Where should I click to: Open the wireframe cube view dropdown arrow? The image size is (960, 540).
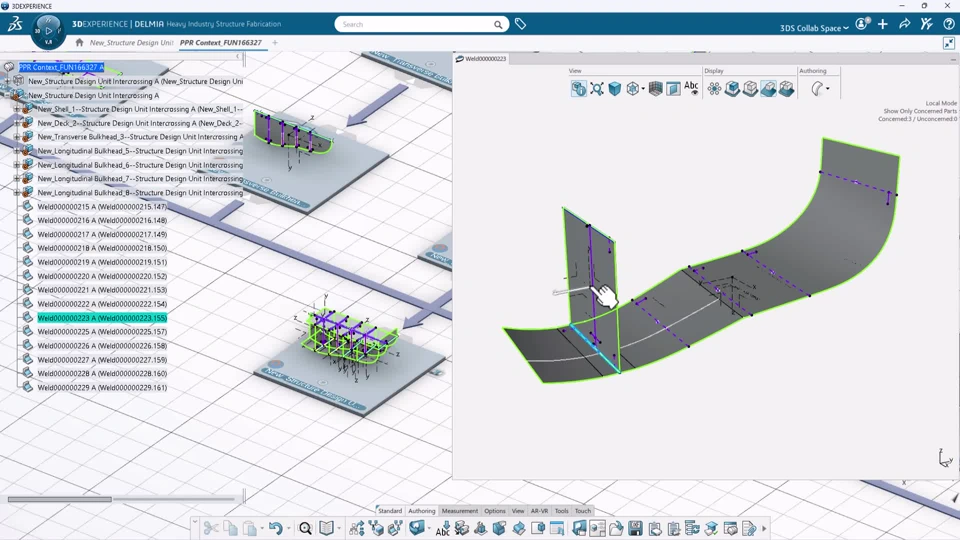point(643,89)
